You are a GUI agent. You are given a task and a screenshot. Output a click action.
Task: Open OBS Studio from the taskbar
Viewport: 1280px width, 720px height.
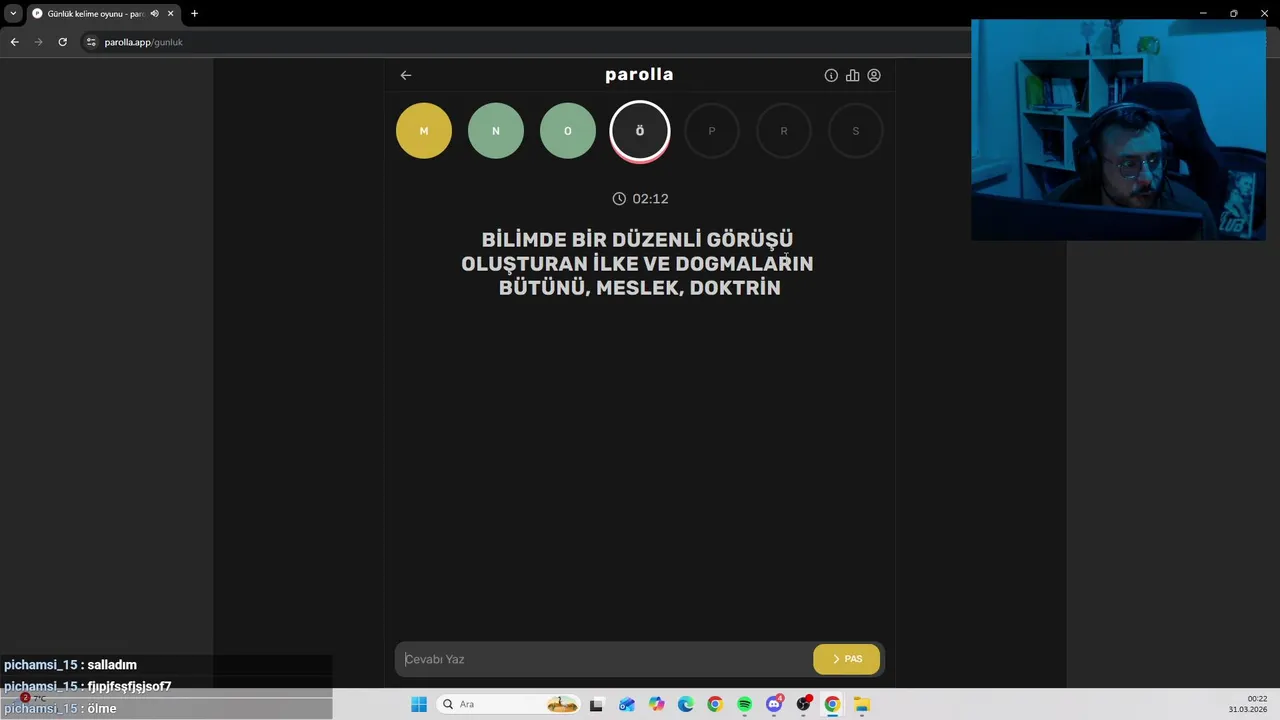click(803, 704)
